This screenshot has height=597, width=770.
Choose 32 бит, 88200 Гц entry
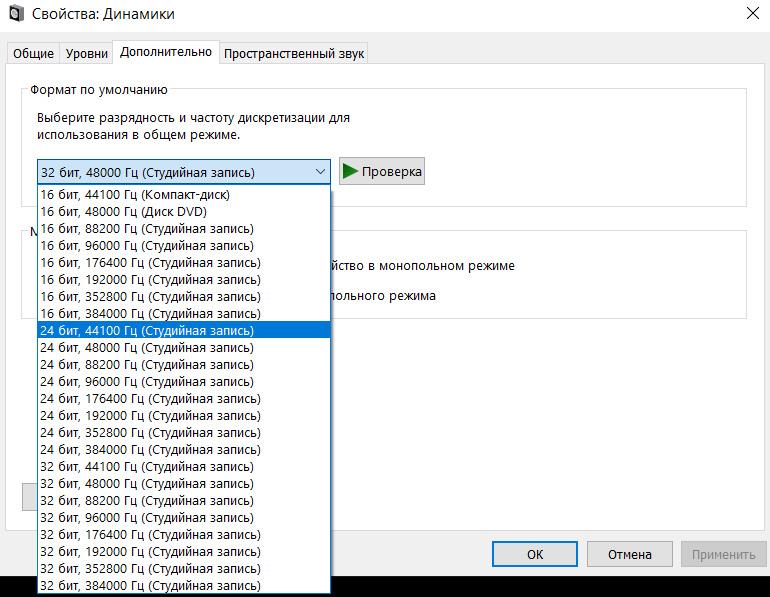184,501
